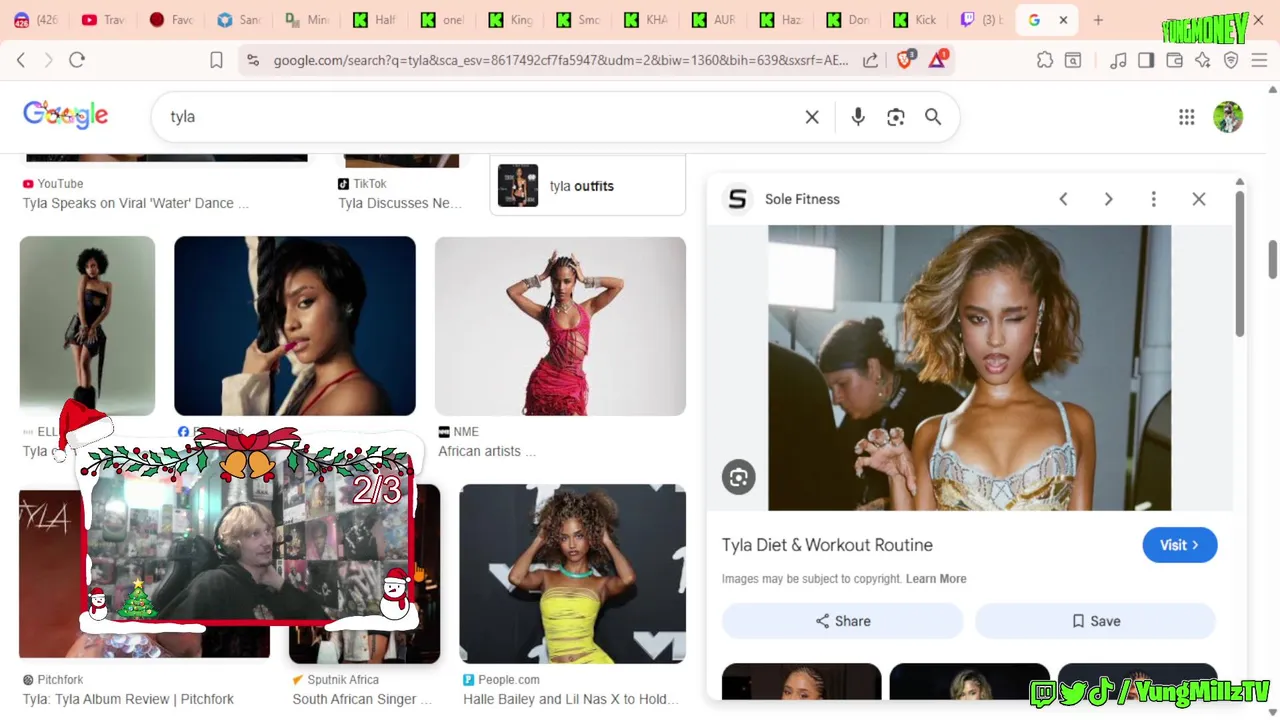
Task: Click the Share button
Action: coord(843,621)
